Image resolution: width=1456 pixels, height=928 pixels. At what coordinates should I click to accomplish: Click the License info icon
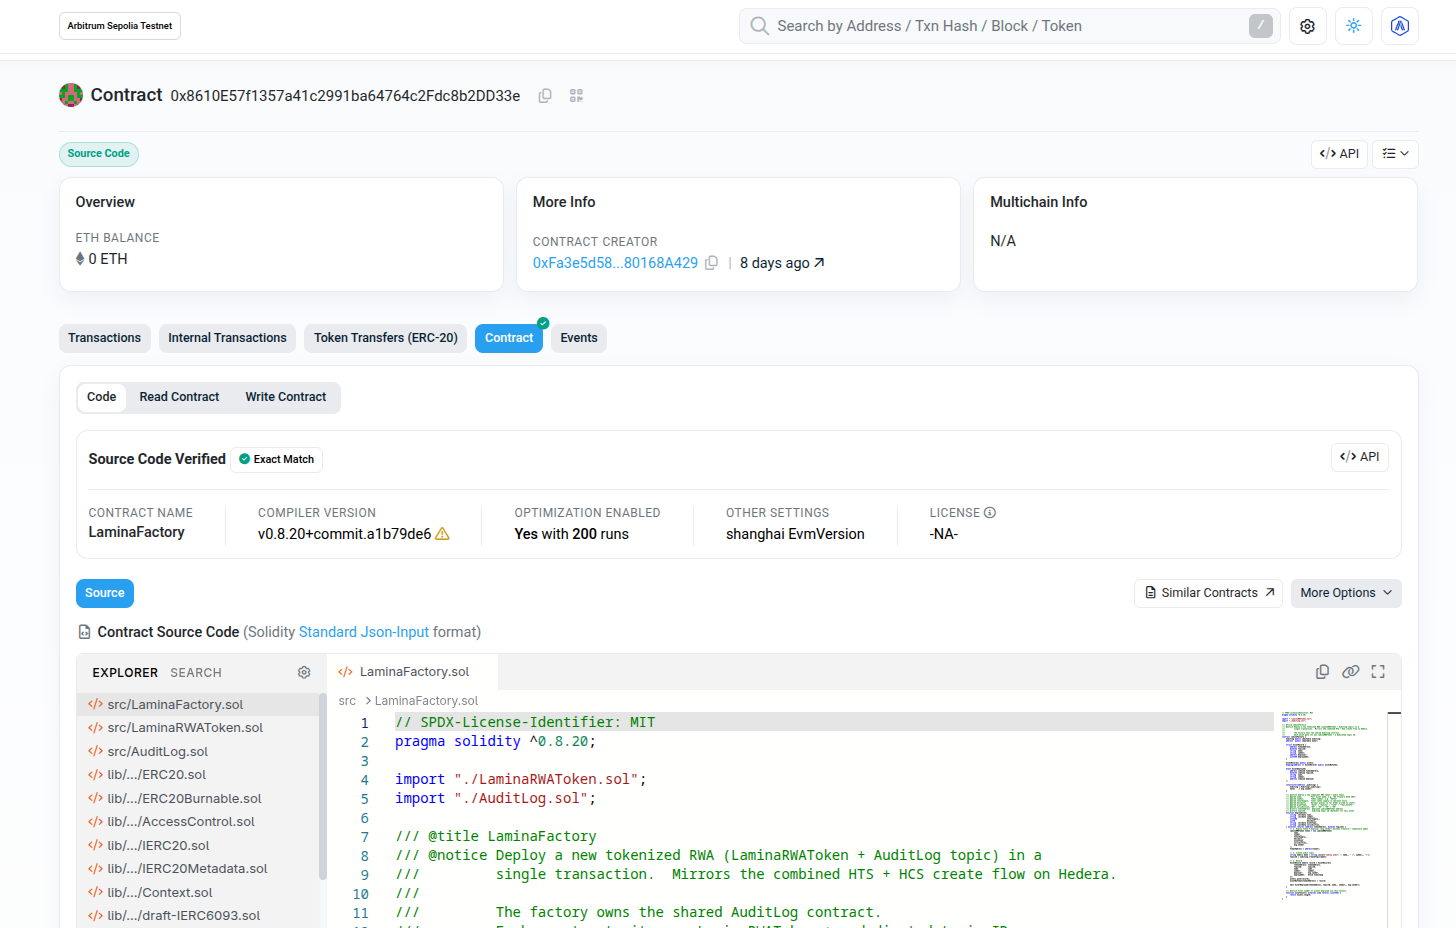pyautogui.click(x=990, y=513)
